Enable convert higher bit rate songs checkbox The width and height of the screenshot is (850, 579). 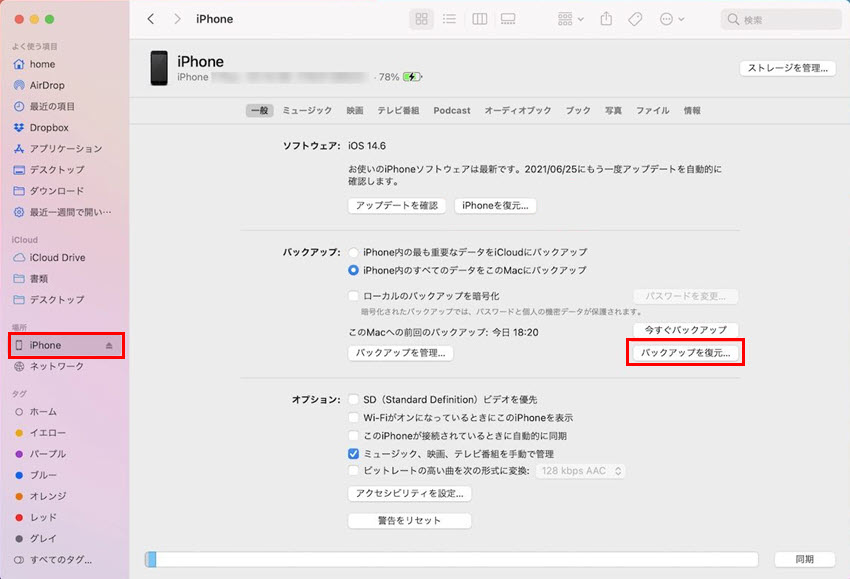(353, 471)
